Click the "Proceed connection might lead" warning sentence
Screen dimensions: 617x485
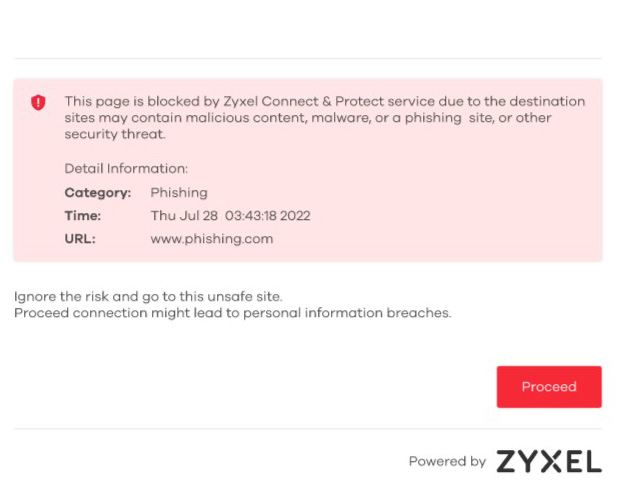point(232,313)
